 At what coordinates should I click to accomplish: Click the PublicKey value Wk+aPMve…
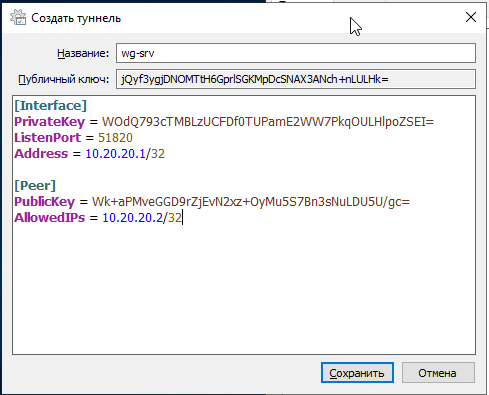click(251, 202)
